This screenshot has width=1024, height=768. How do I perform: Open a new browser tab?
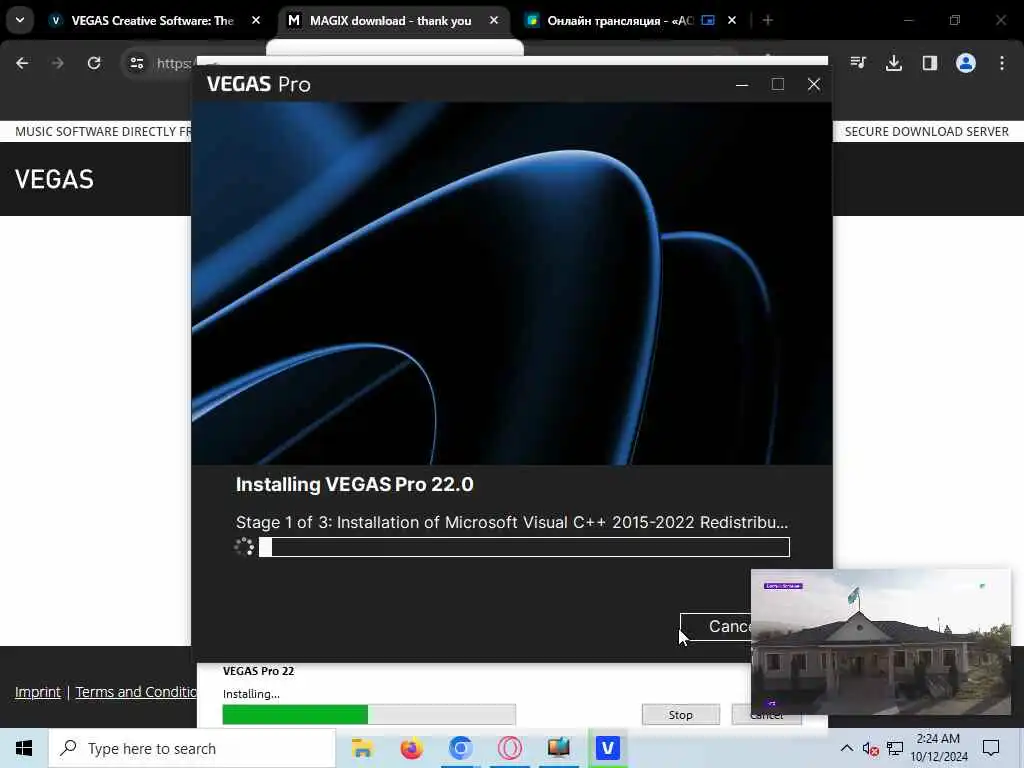(768, 21)
